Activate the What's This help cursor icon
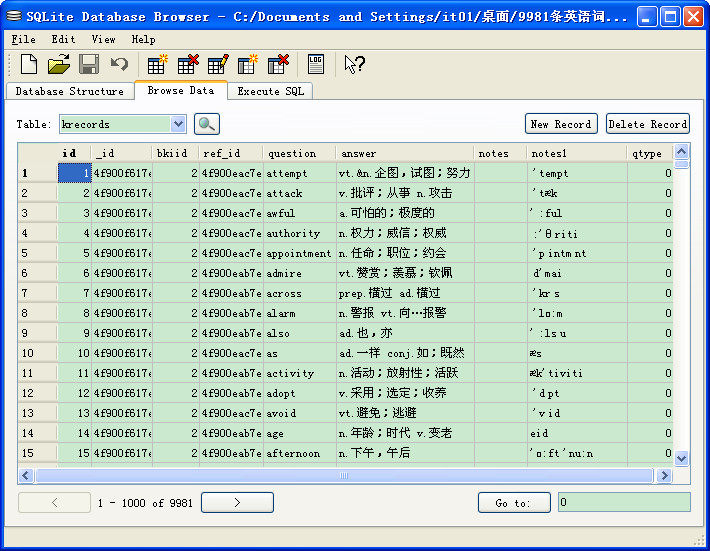 [x=354, y=64]
